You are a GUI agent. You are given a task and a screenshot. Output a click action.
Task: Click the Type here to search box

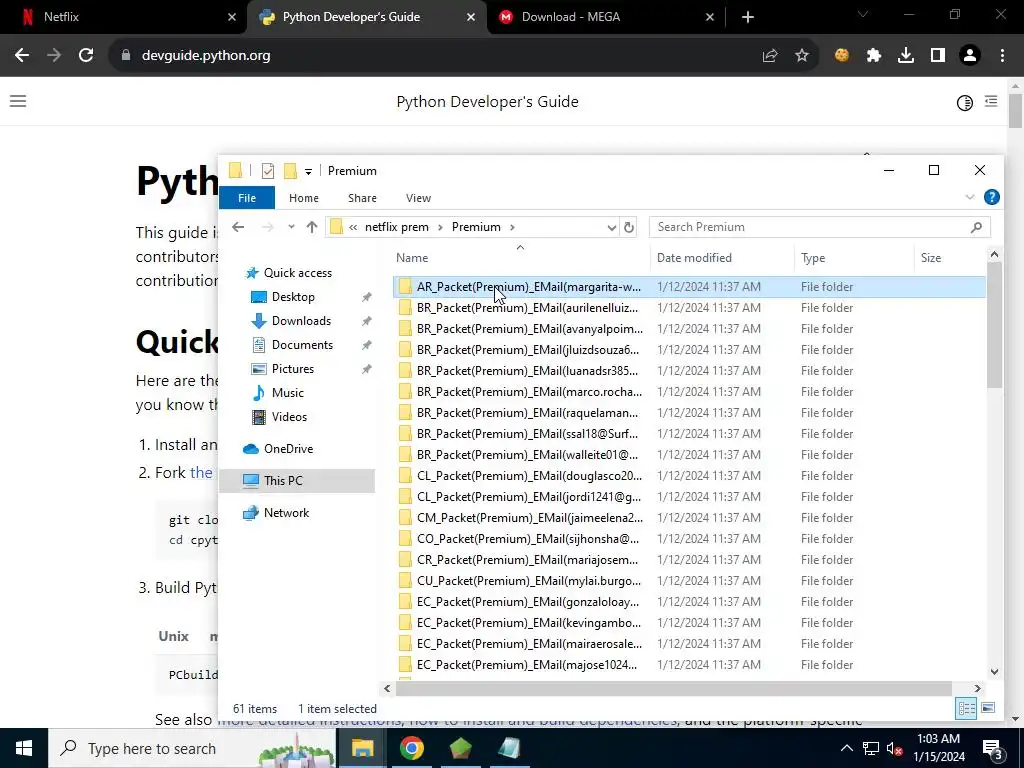point(192,748)
